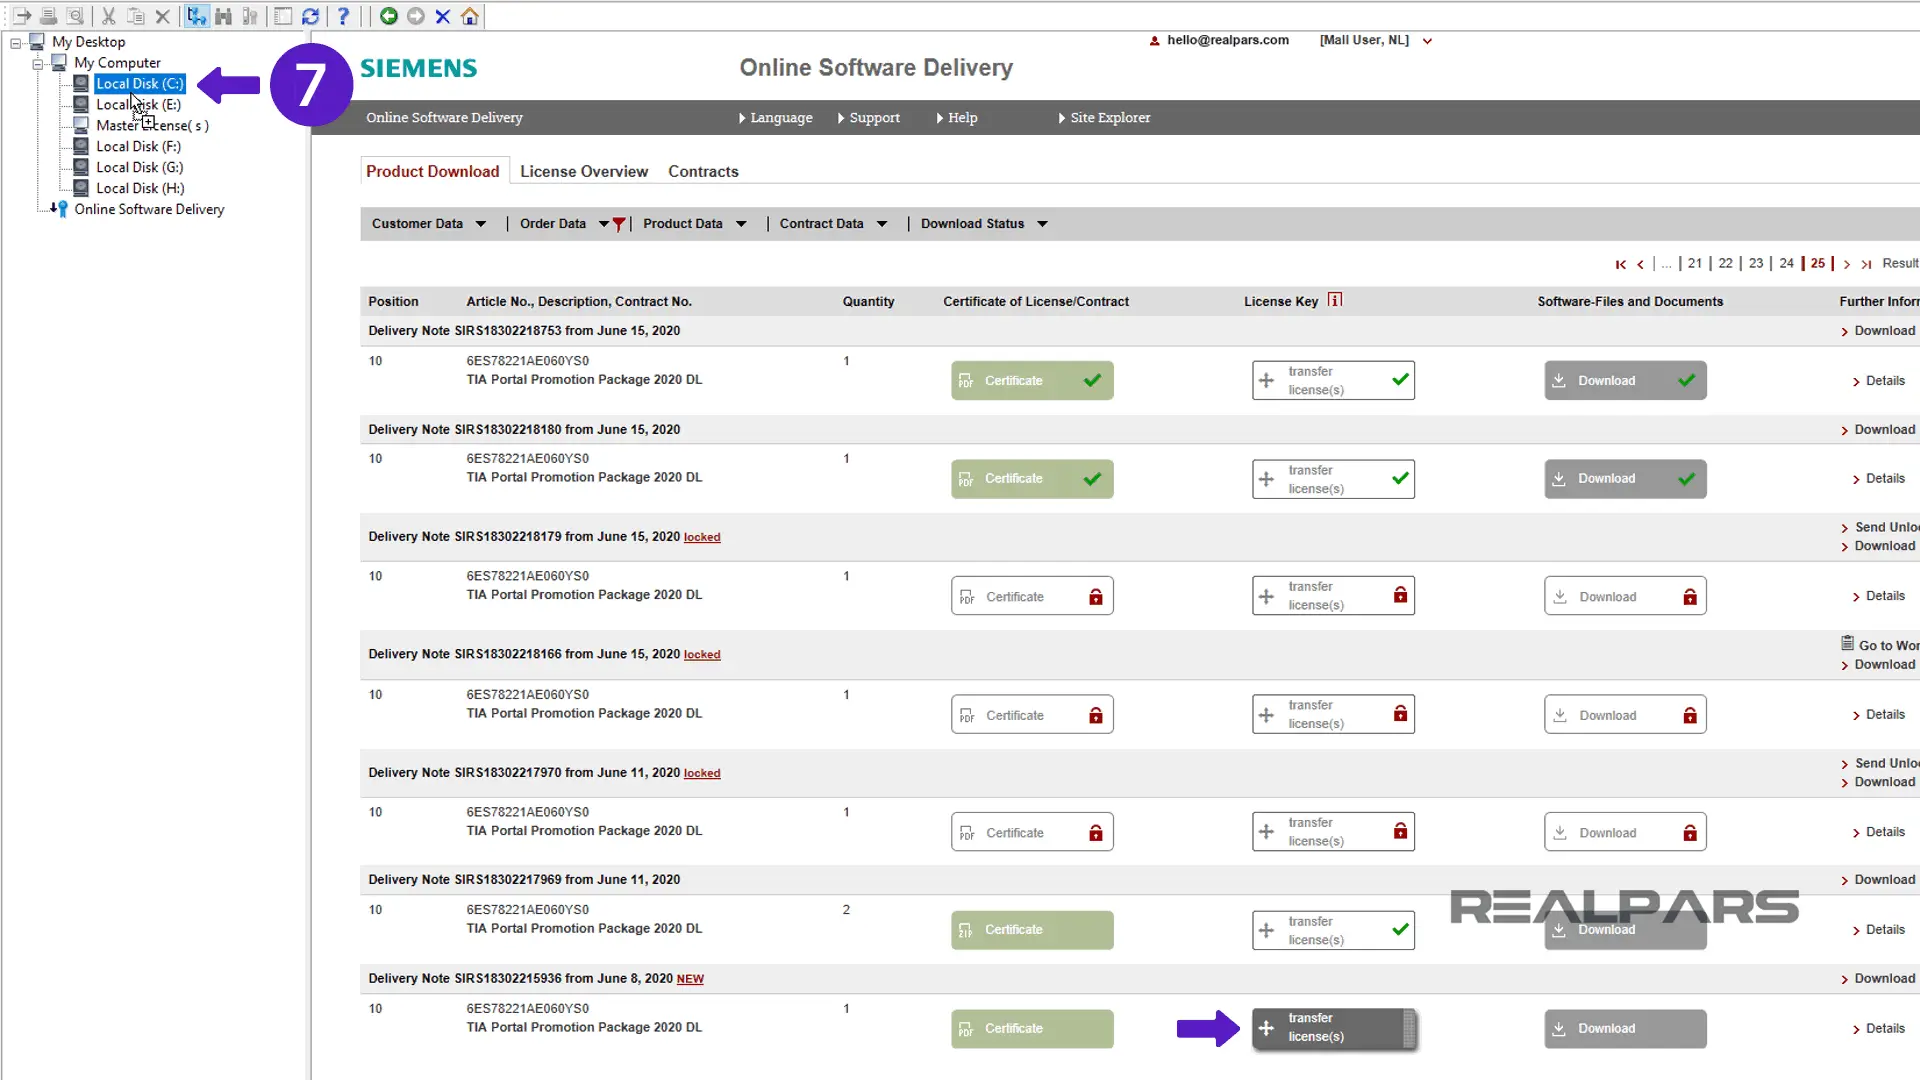
Task: Click the gray Delete X toolbar icon
Action: pos(163,16)
